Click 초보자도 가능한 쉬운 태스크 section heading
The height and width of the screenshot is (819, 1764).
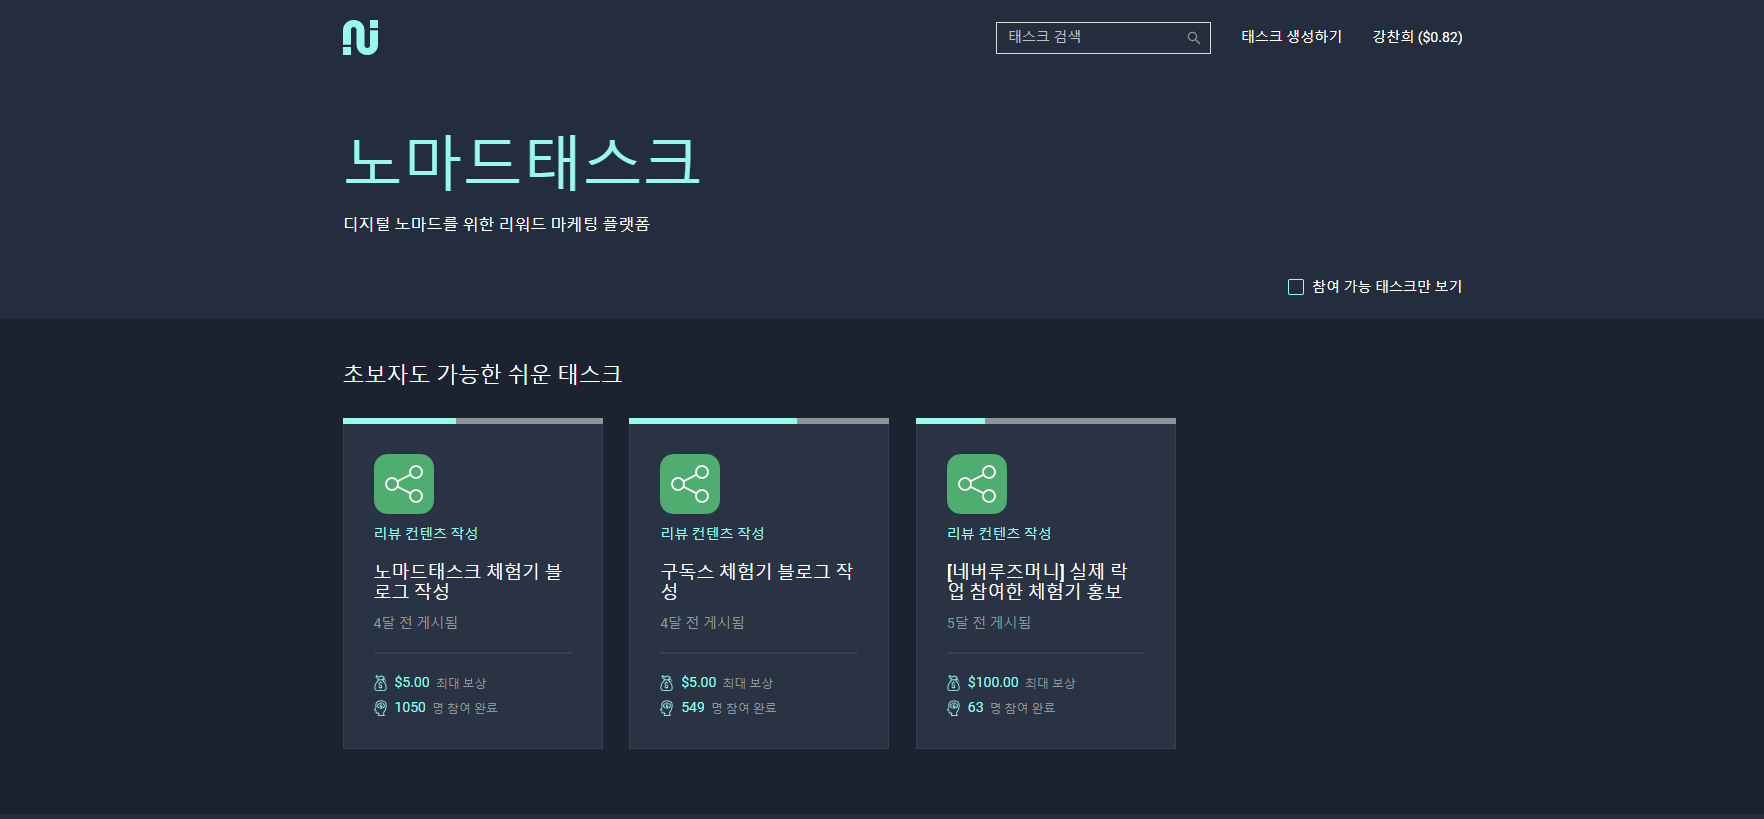(x=483, y=374)
